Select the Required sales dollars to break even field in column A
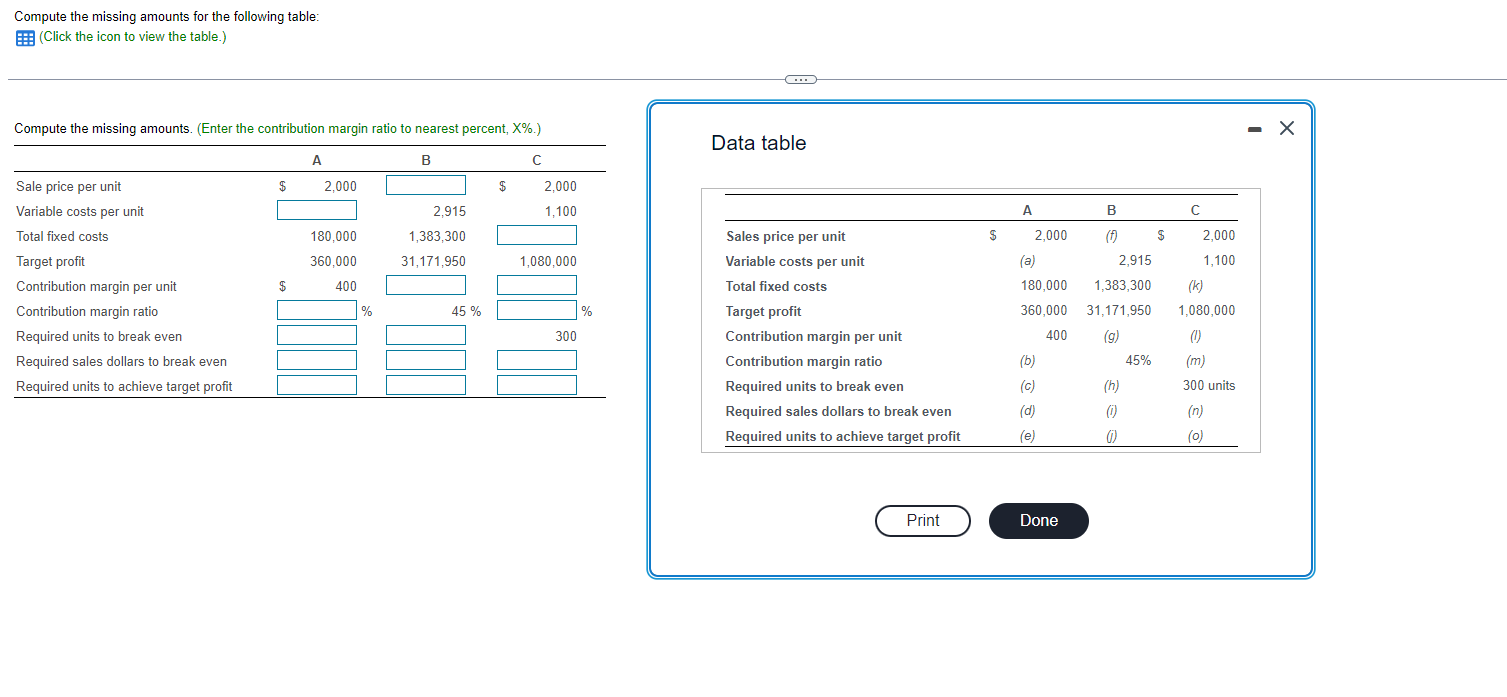Image resolution: width=1507 pixels, height=697 pixels. tap(316, 360)
